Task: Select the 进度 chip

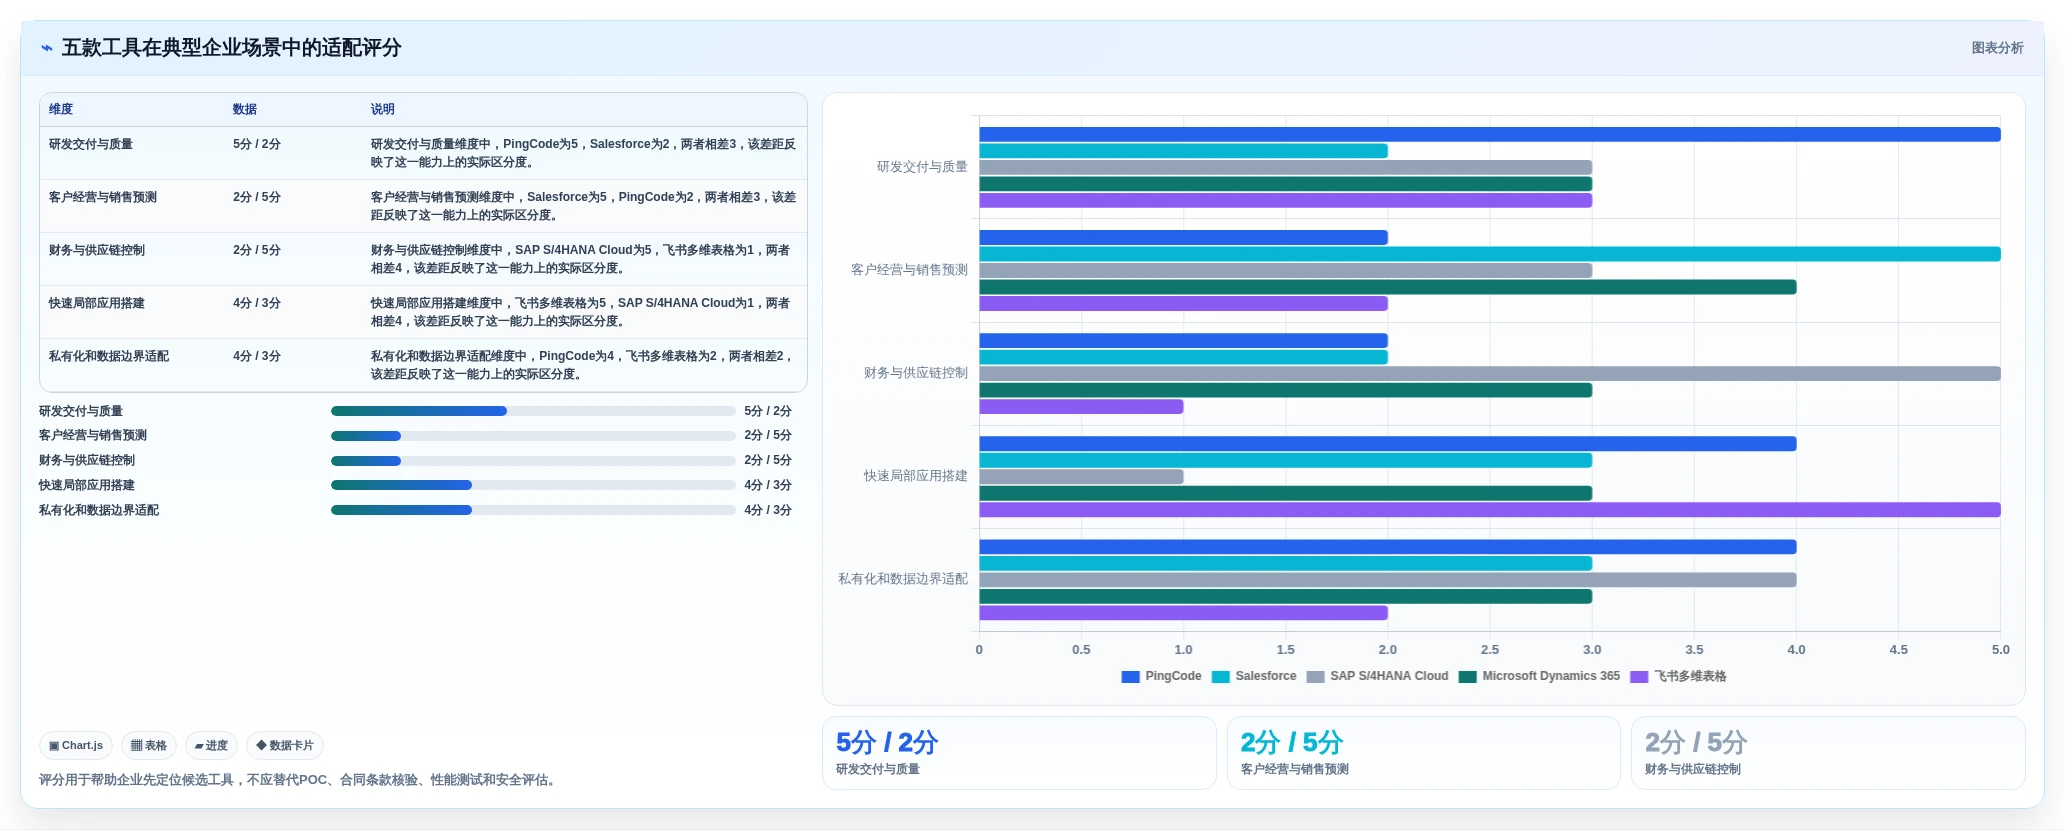Action: pyautogui.click(x=211, y=746)
